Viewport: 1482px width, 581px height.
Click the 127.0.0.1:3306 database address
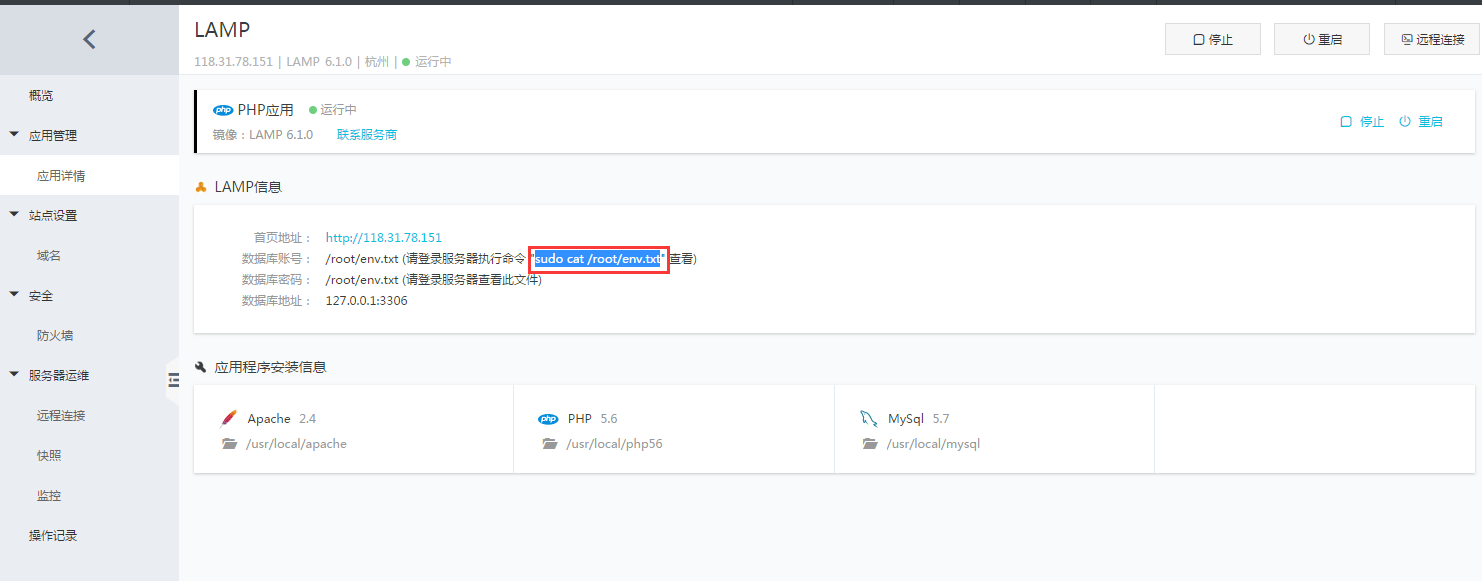coord(366,301)
